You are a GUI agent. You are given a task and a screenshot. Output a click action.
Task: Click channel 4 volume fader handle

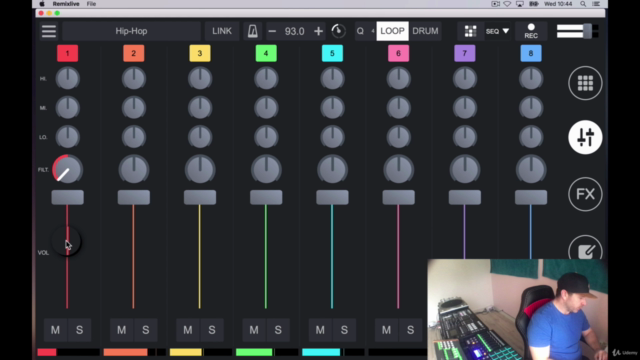pyautogui.click(x=266, y=198)
